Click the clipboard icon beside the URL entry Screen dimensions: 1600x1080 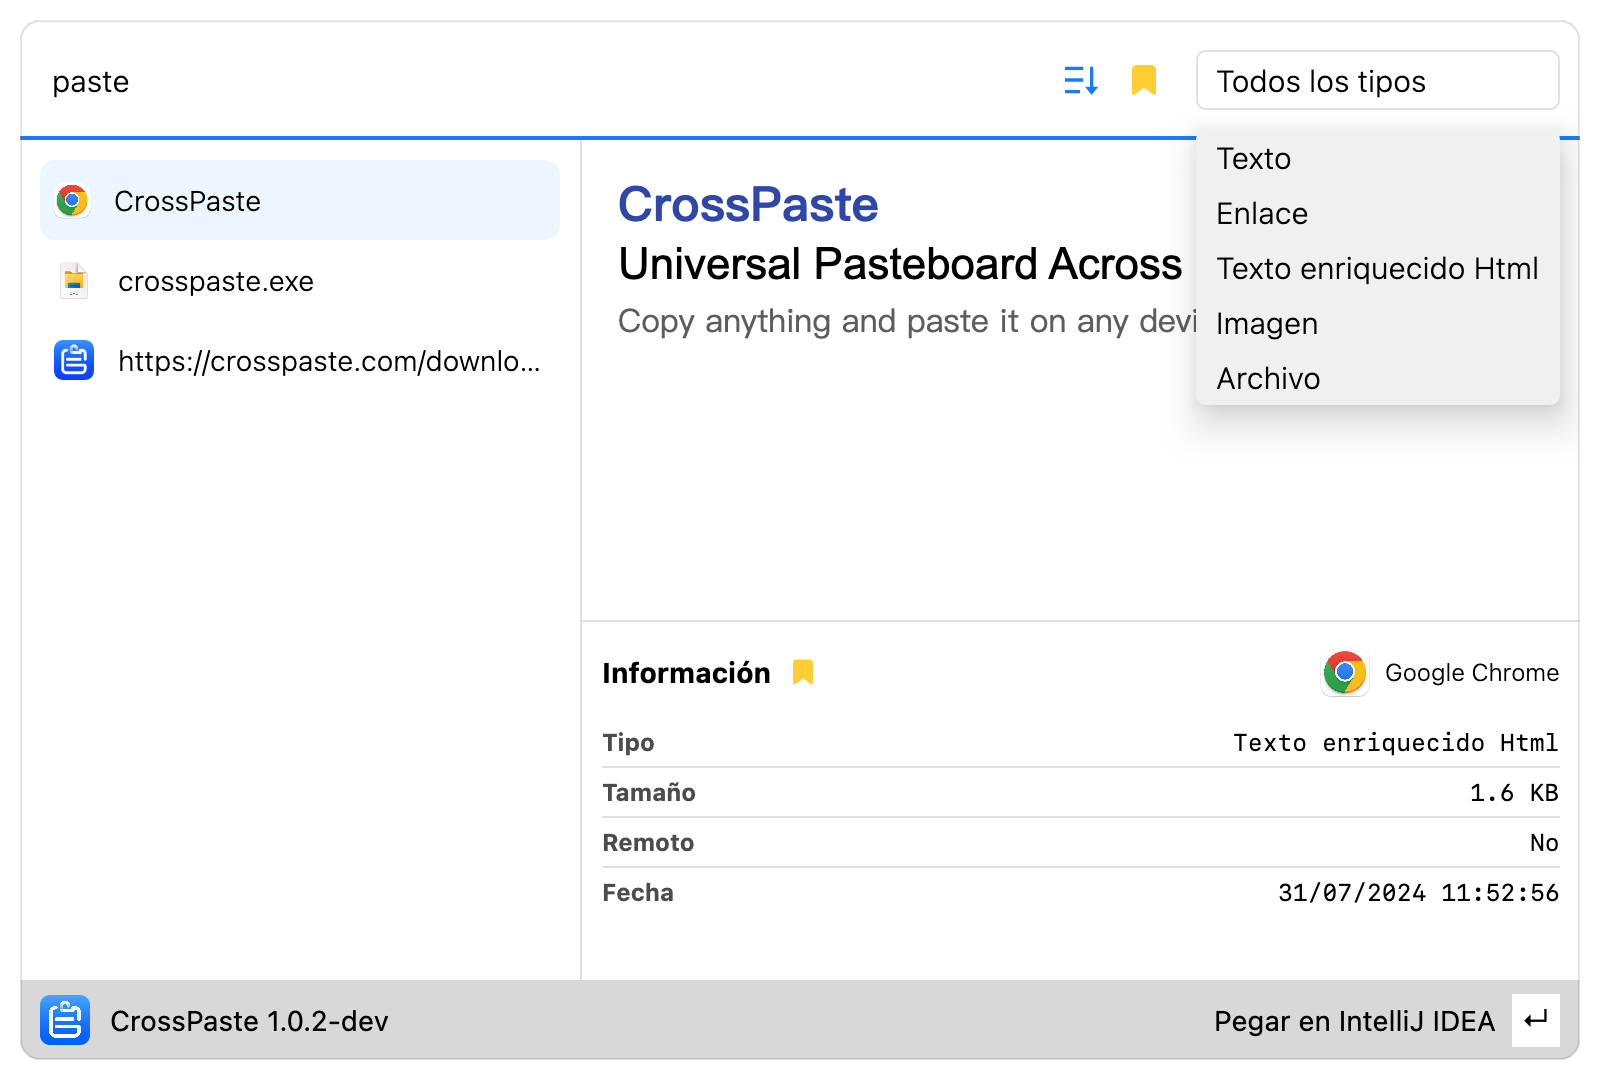74,360
